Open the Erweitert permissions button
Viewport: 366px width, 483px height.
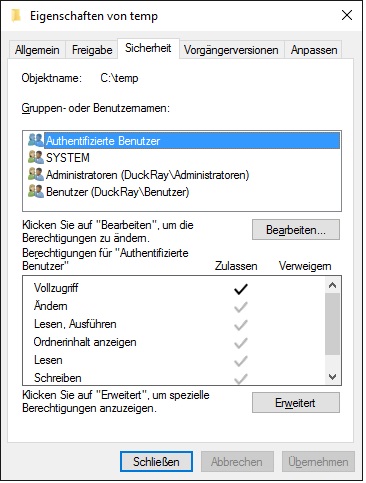[x=296, y=403]
